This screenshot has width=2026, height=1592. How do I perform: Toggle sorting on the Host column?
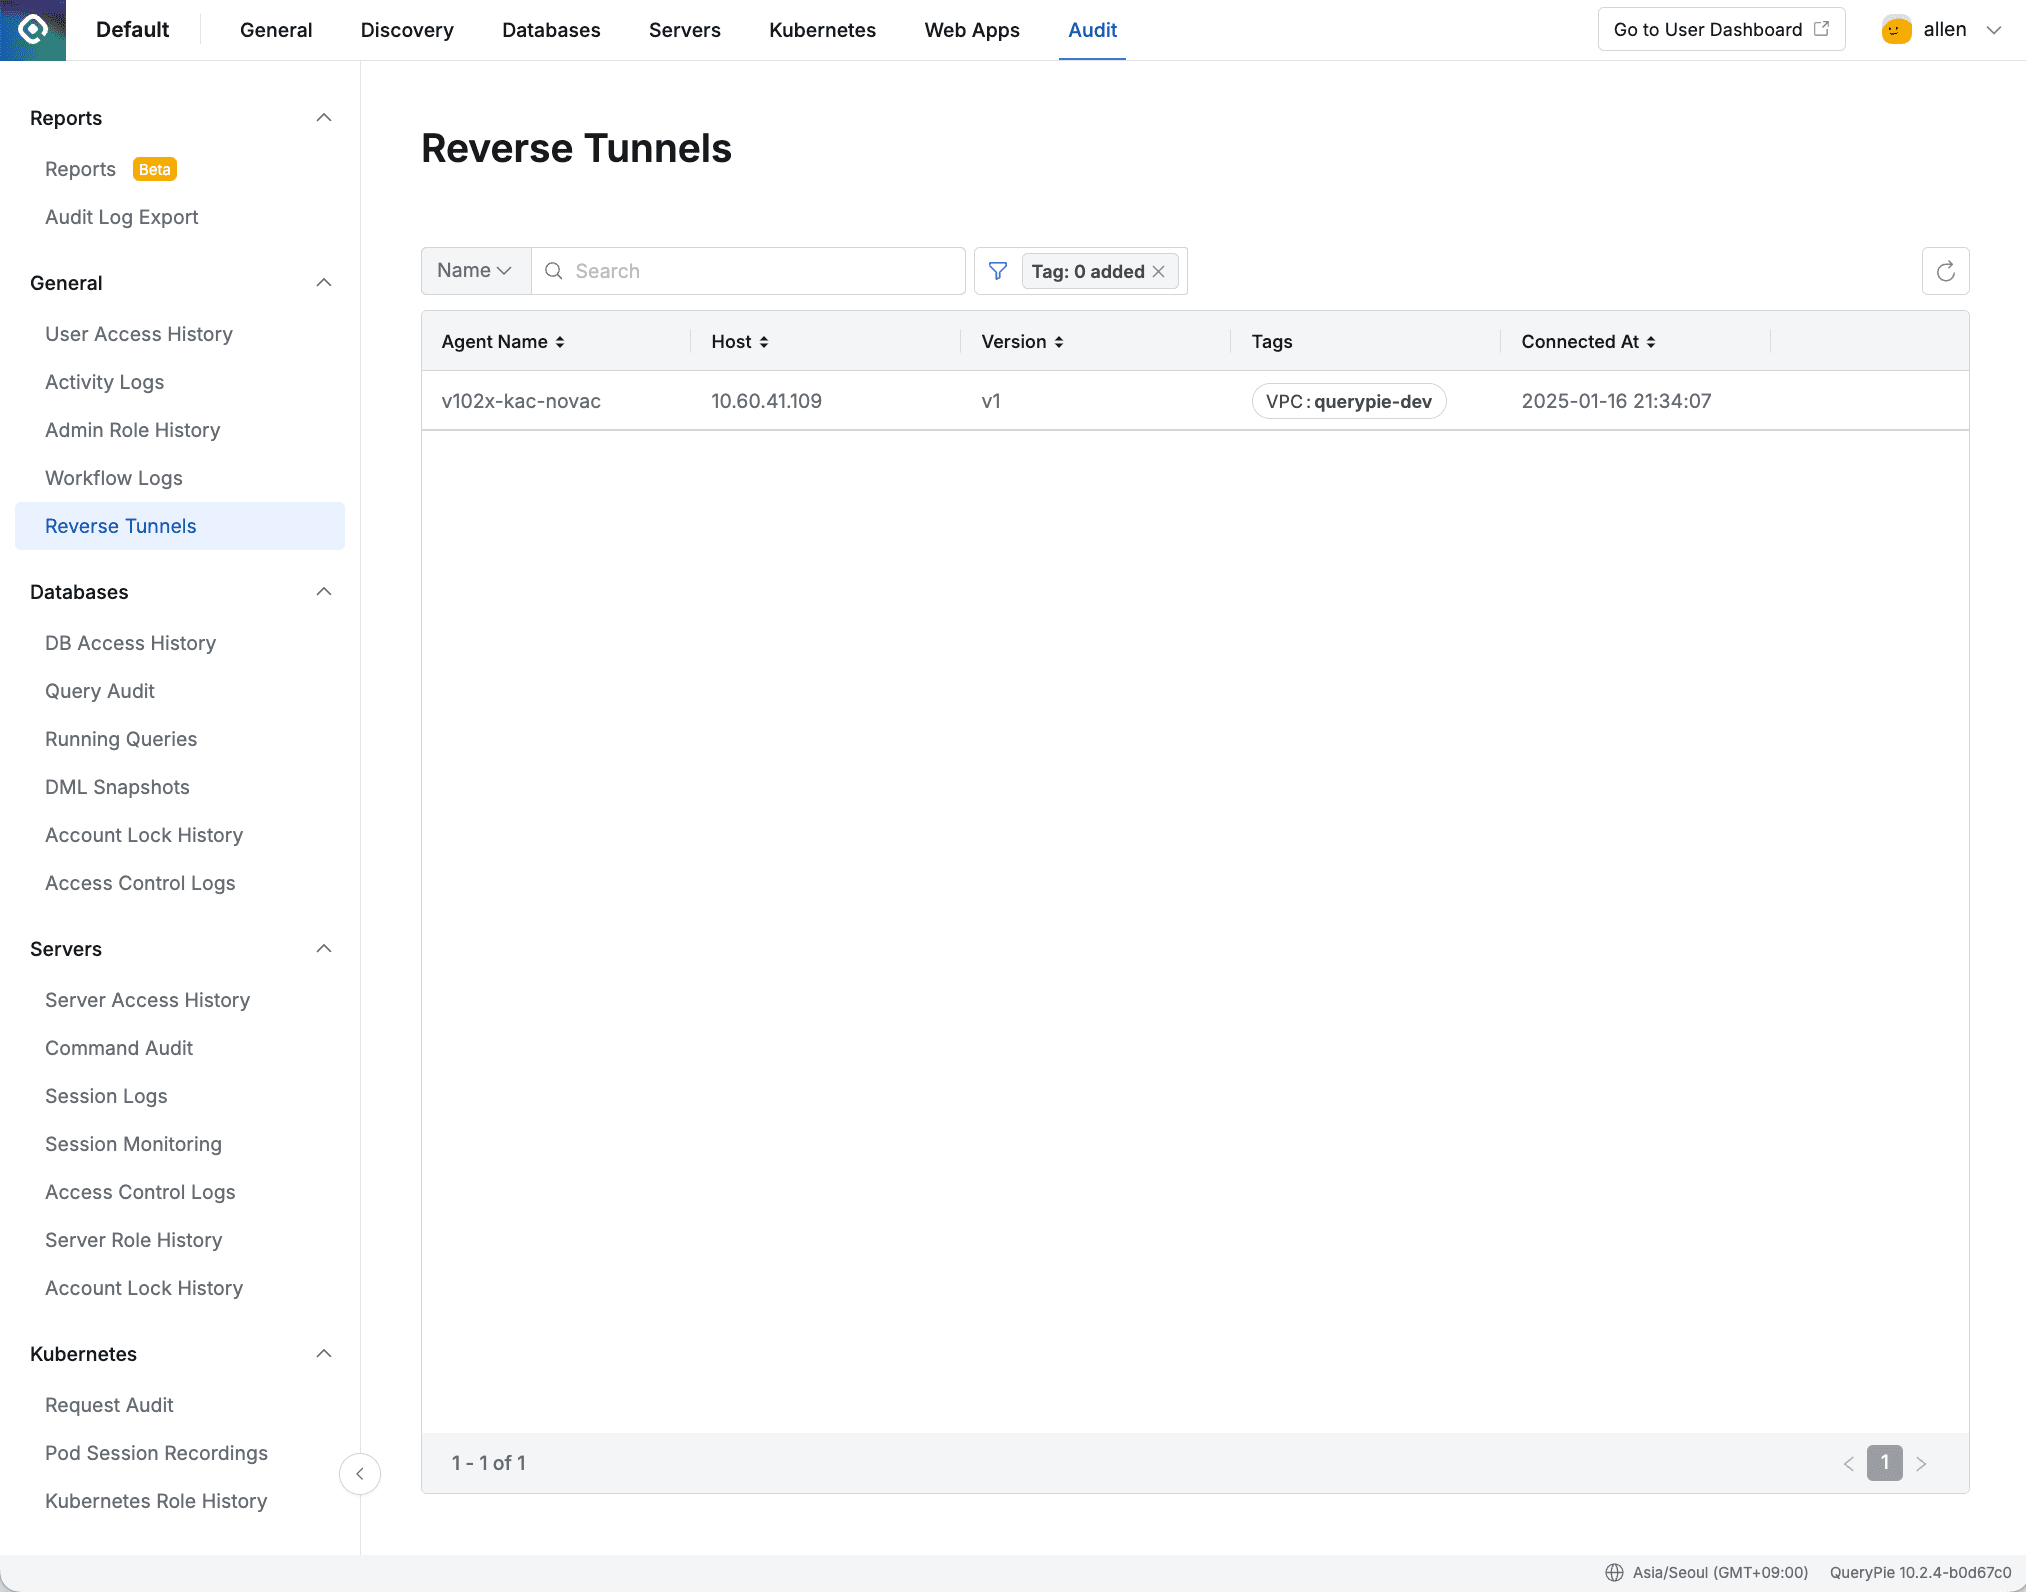tap(763, 341)
